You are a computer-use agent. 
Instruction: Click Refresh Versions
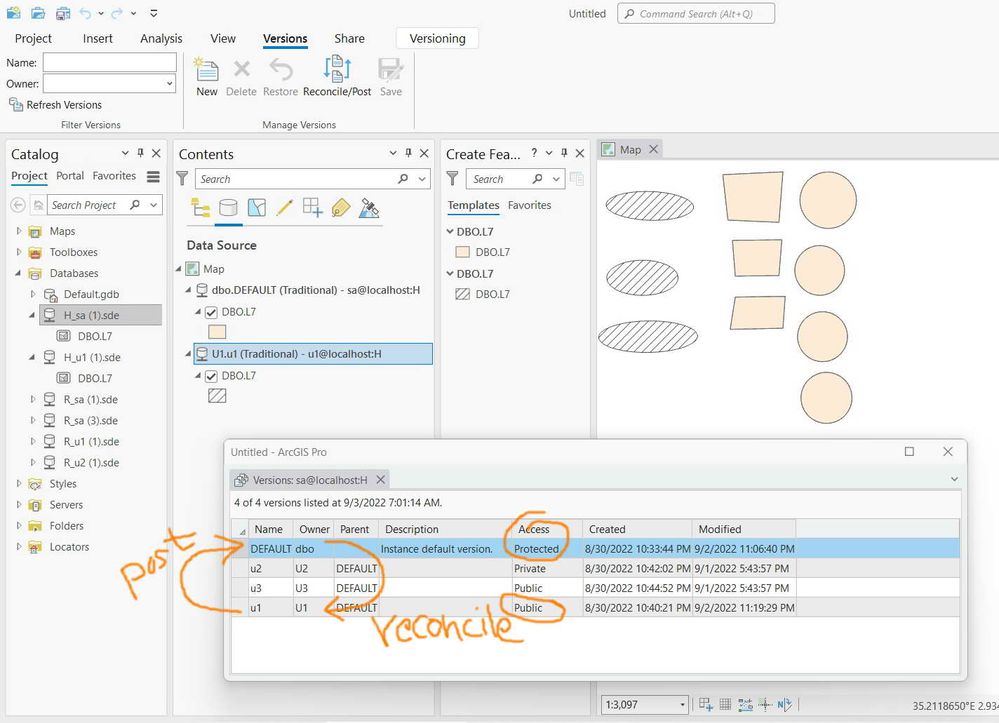[x=55, y=104]
